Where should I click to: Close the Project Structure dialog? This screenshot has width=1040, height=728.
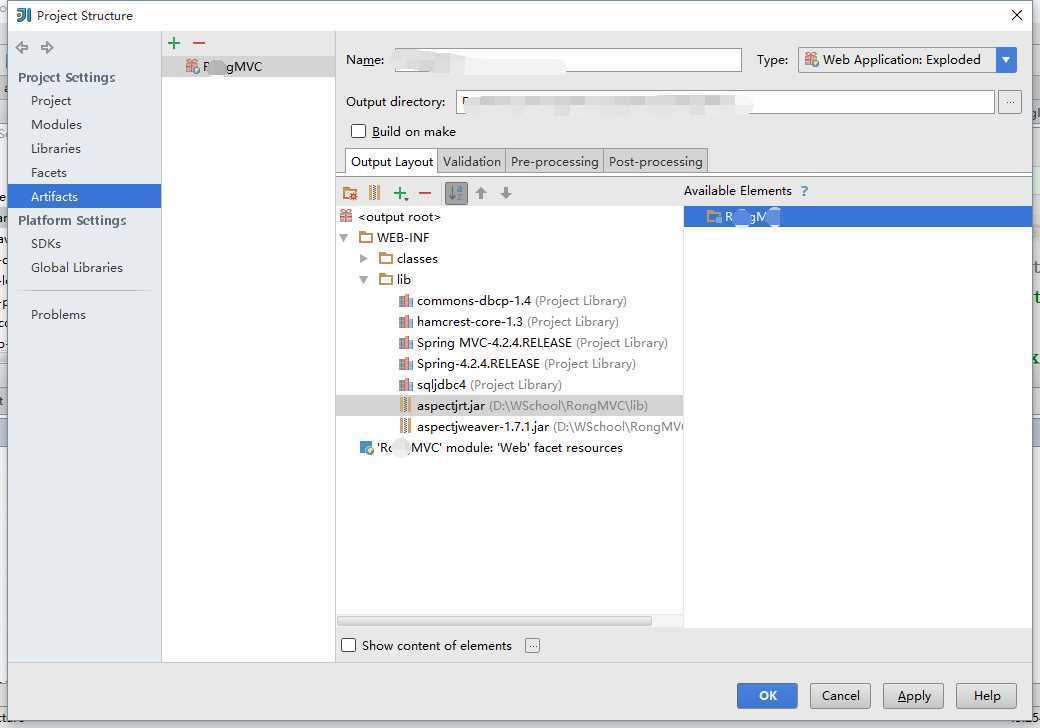pos(1017,15)
